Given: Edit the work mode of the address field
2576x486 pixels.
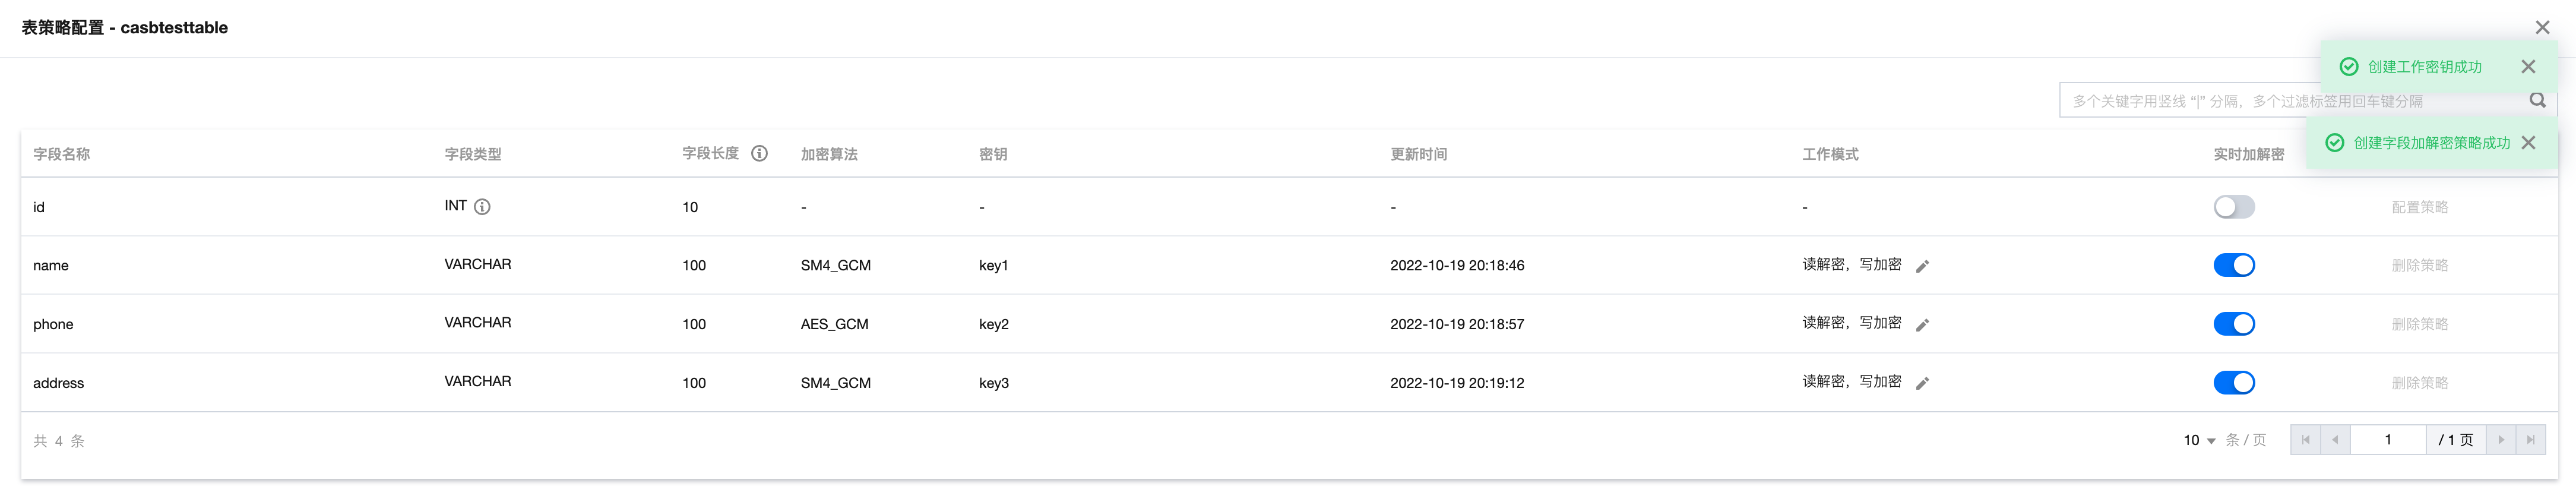Looking at the screenshot, I should coord(1922,383).
